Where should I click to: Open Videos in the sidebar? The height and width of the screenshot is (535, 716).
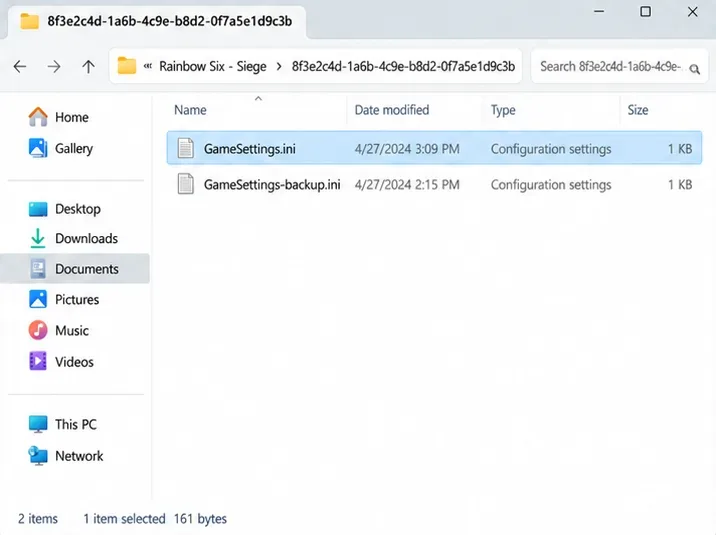61,362
